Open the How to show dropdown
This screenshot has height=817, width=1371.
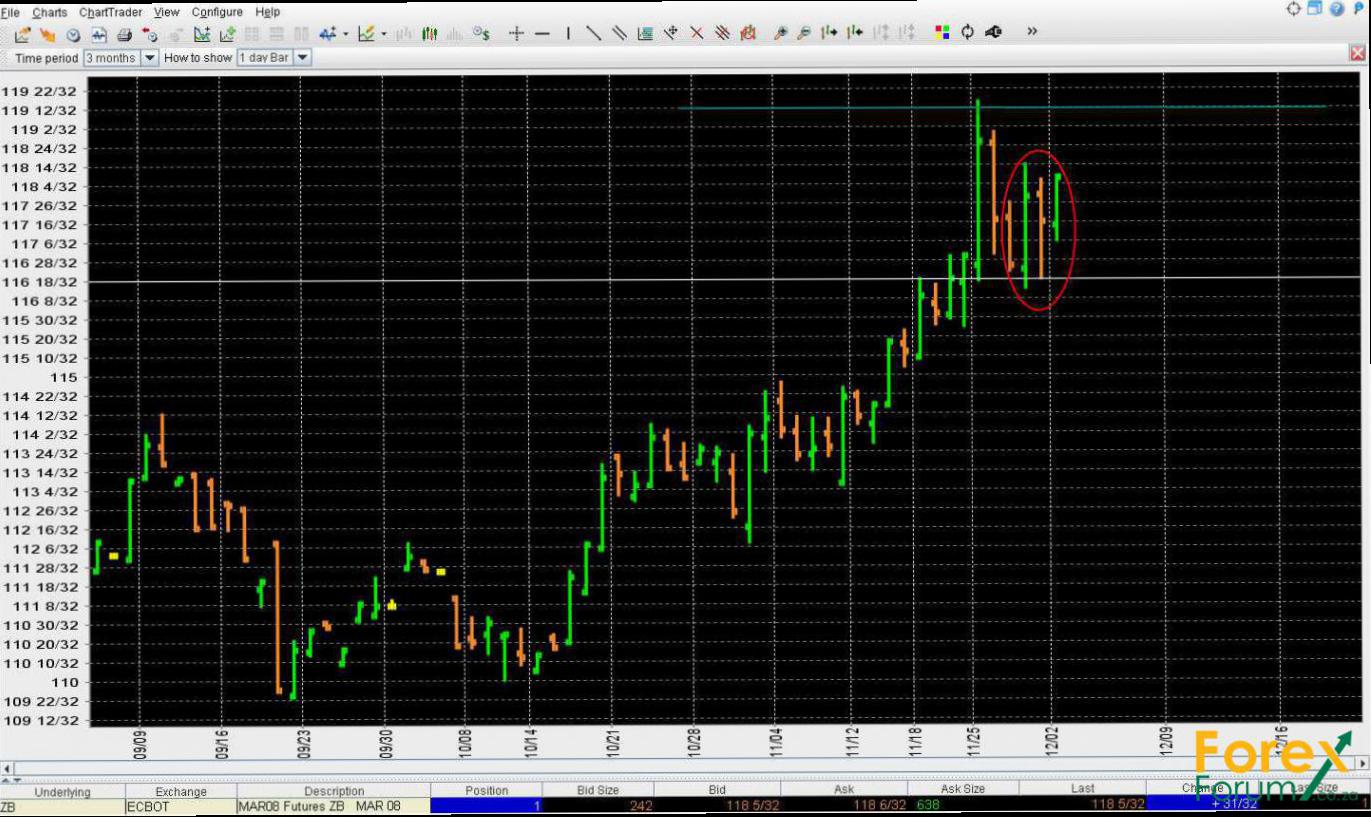302,58
